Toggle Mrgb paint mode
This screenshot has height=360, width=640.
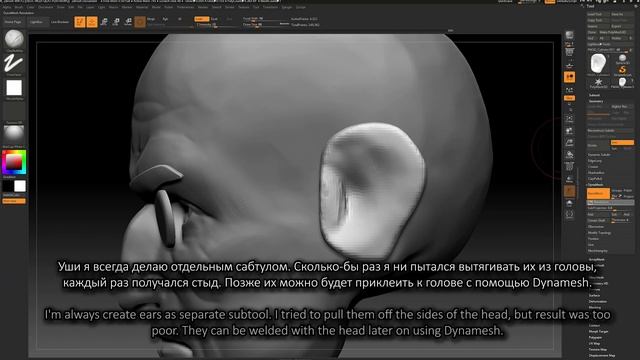tap(151, 19)
